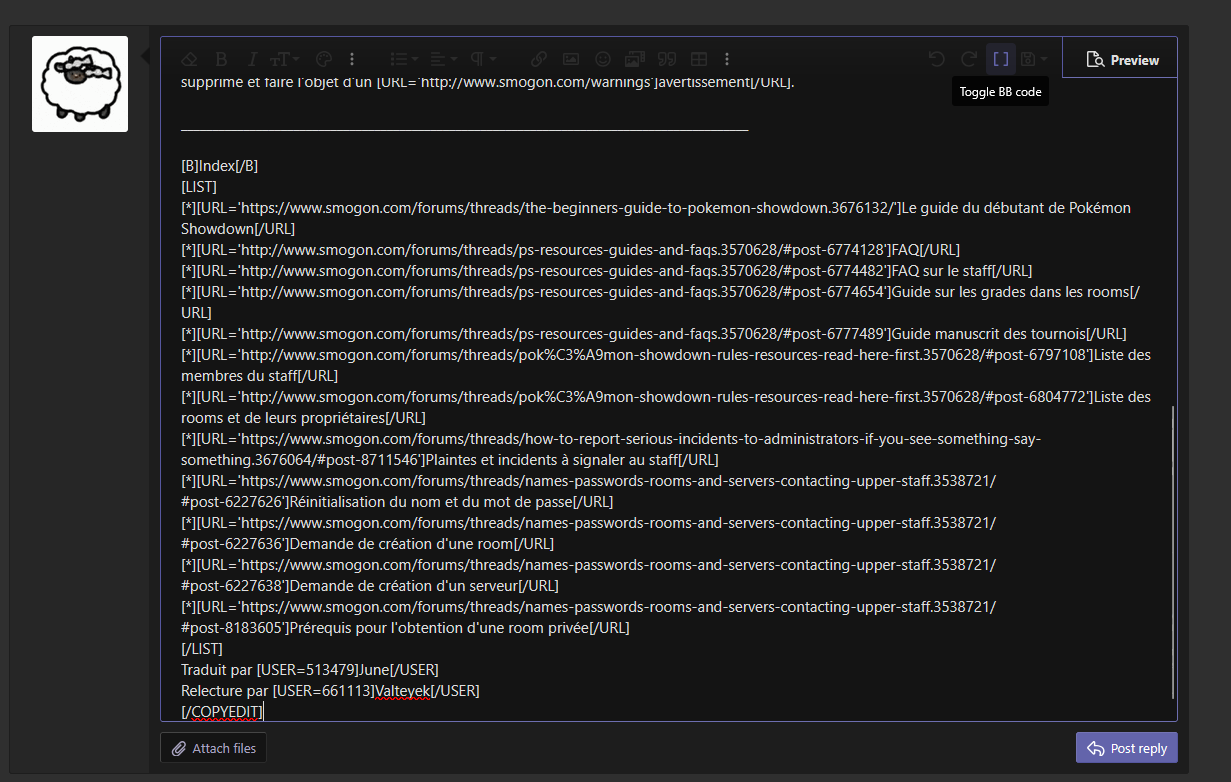Open the Alignment dropdown

point(443,59)
